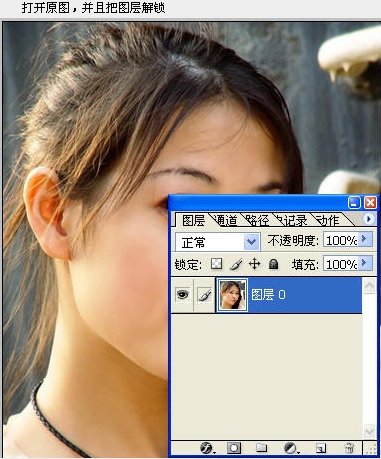The height and width of the screenshot is (459, 381).
Task: Open the 填充 slider arrow
Action: point(365,264)
